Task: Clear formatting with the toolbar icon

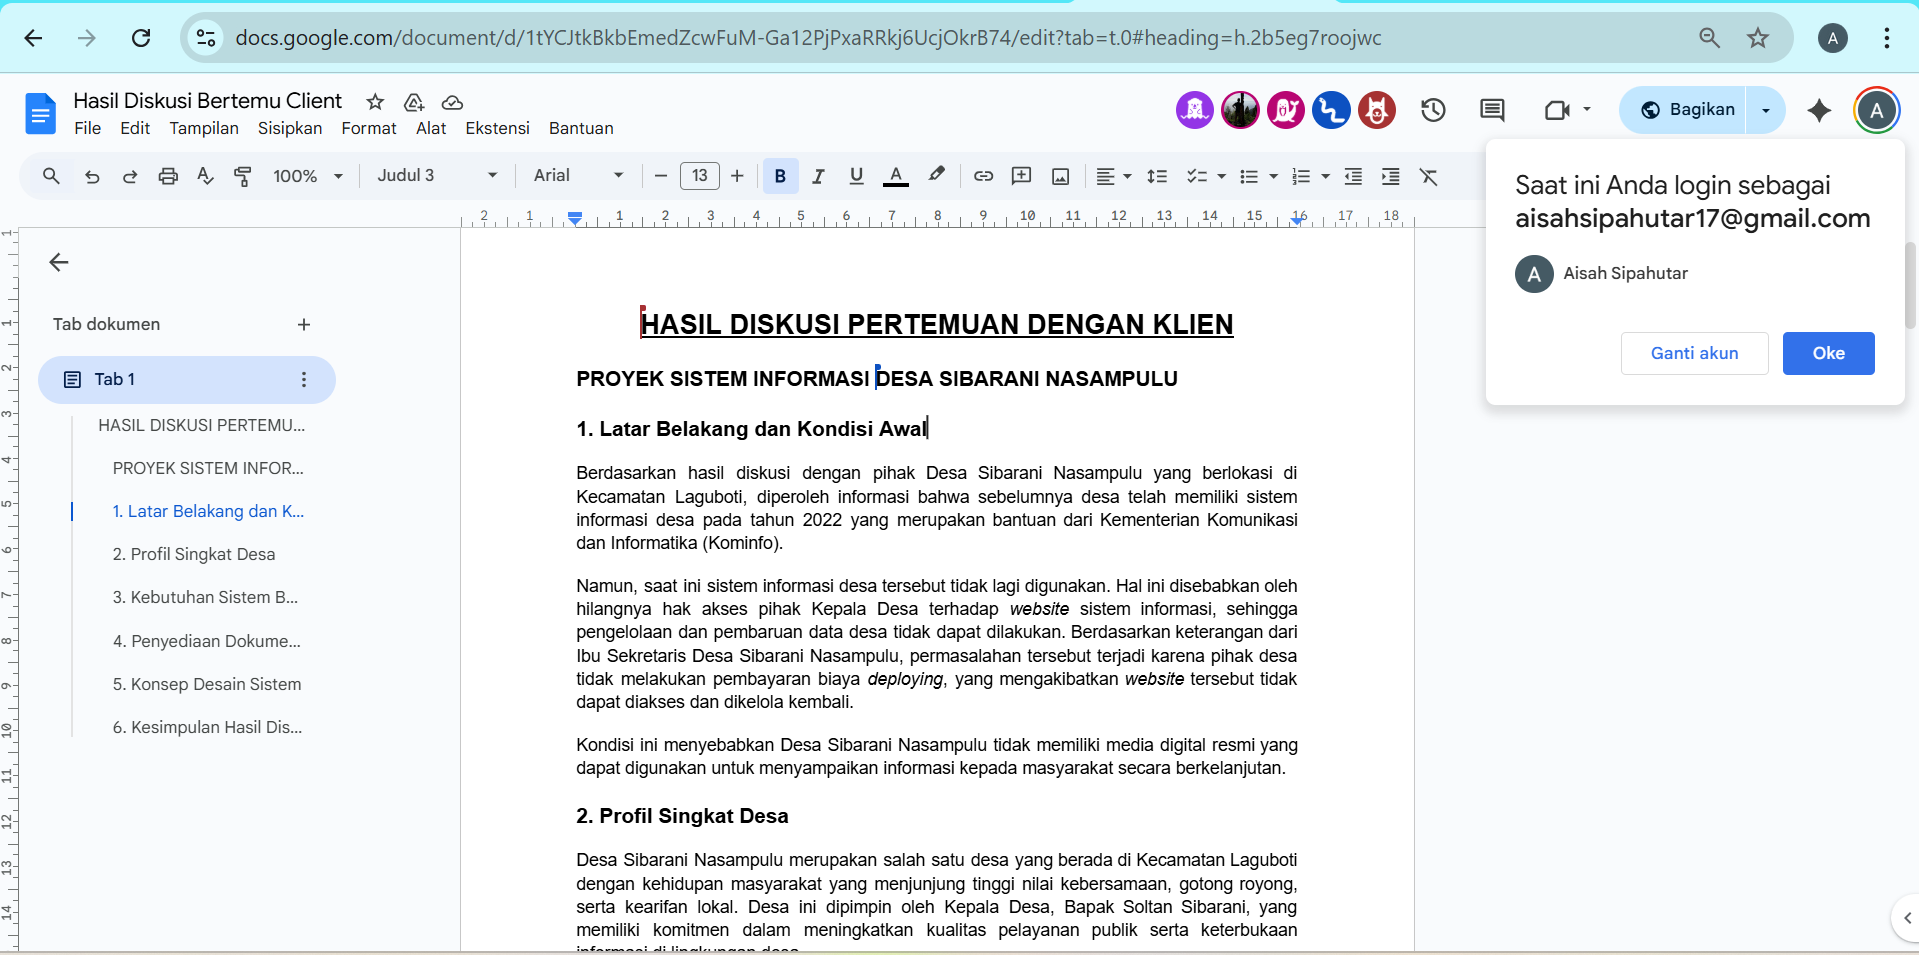Action: pyautogui.click(x=1429, y=176)
